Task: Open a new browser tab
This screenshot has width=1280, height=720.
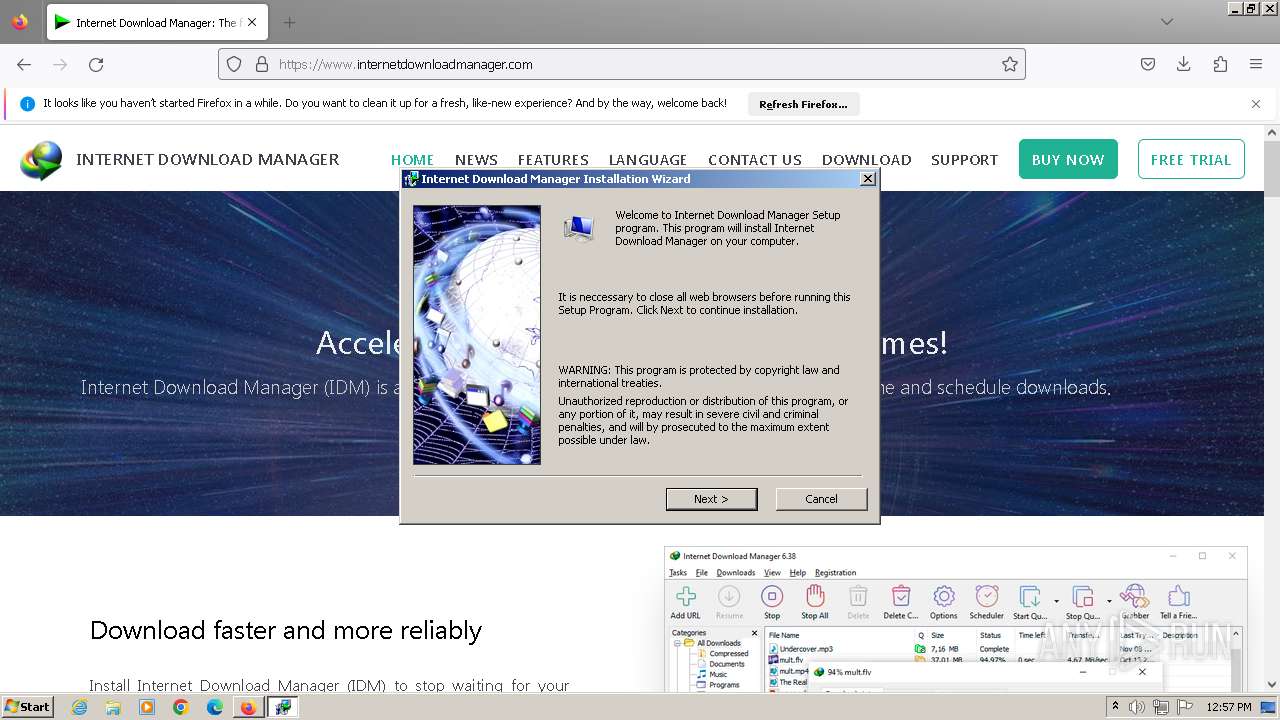Action: pos(289,22)
